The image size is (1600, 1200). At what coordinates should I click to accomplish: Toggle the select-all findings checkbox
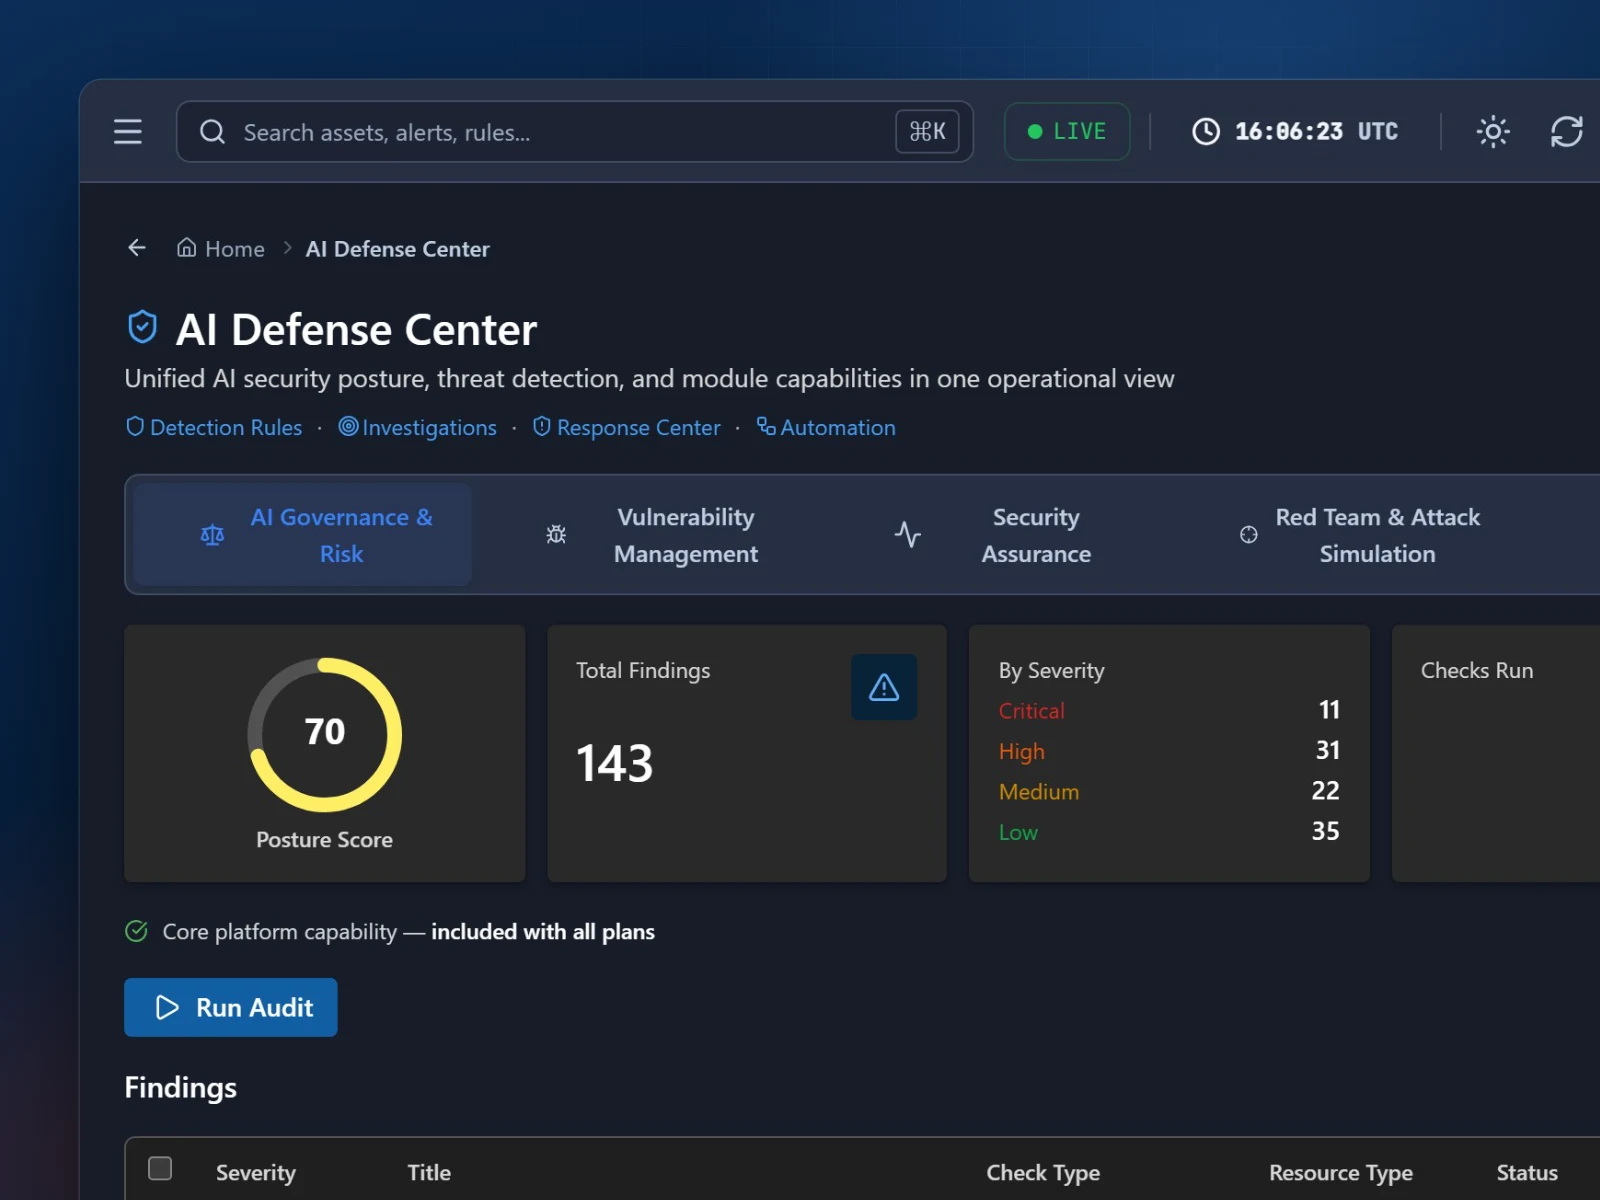(160, 1168)
